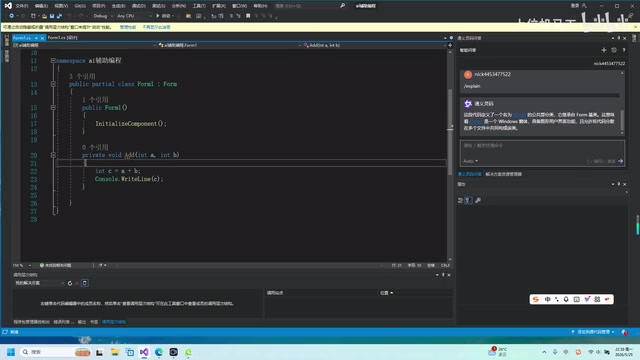640x360 pixels.
Task: Toggle the details pane icon in Call Hierarchy
Action: click(x=84, y=283)
